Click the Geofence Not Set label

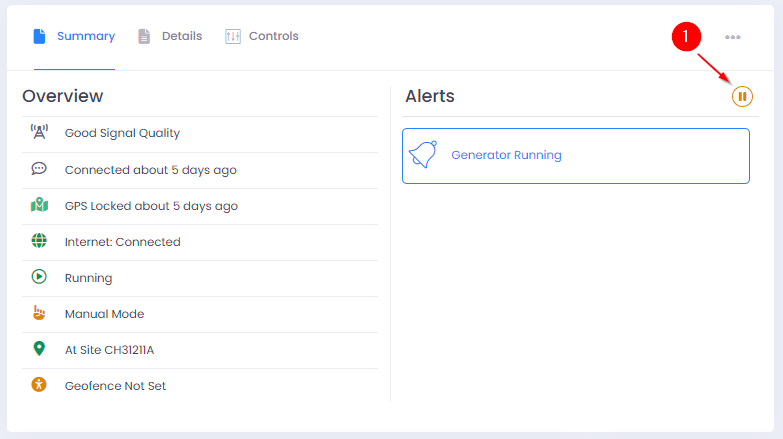point(113,386)
